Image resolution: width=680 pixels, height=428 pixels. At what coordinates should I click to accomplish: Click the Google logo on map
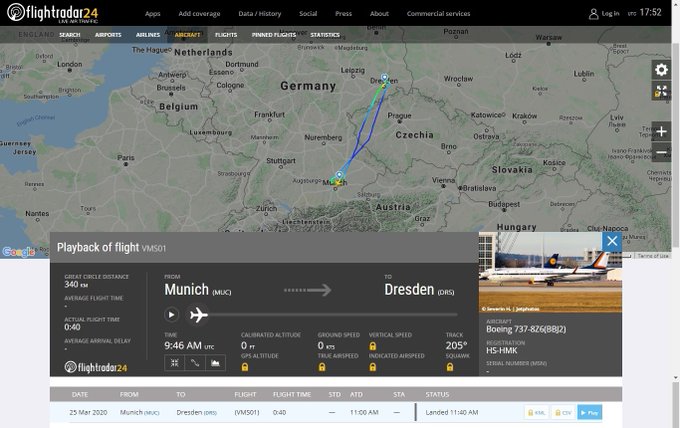tap(18, 252)
